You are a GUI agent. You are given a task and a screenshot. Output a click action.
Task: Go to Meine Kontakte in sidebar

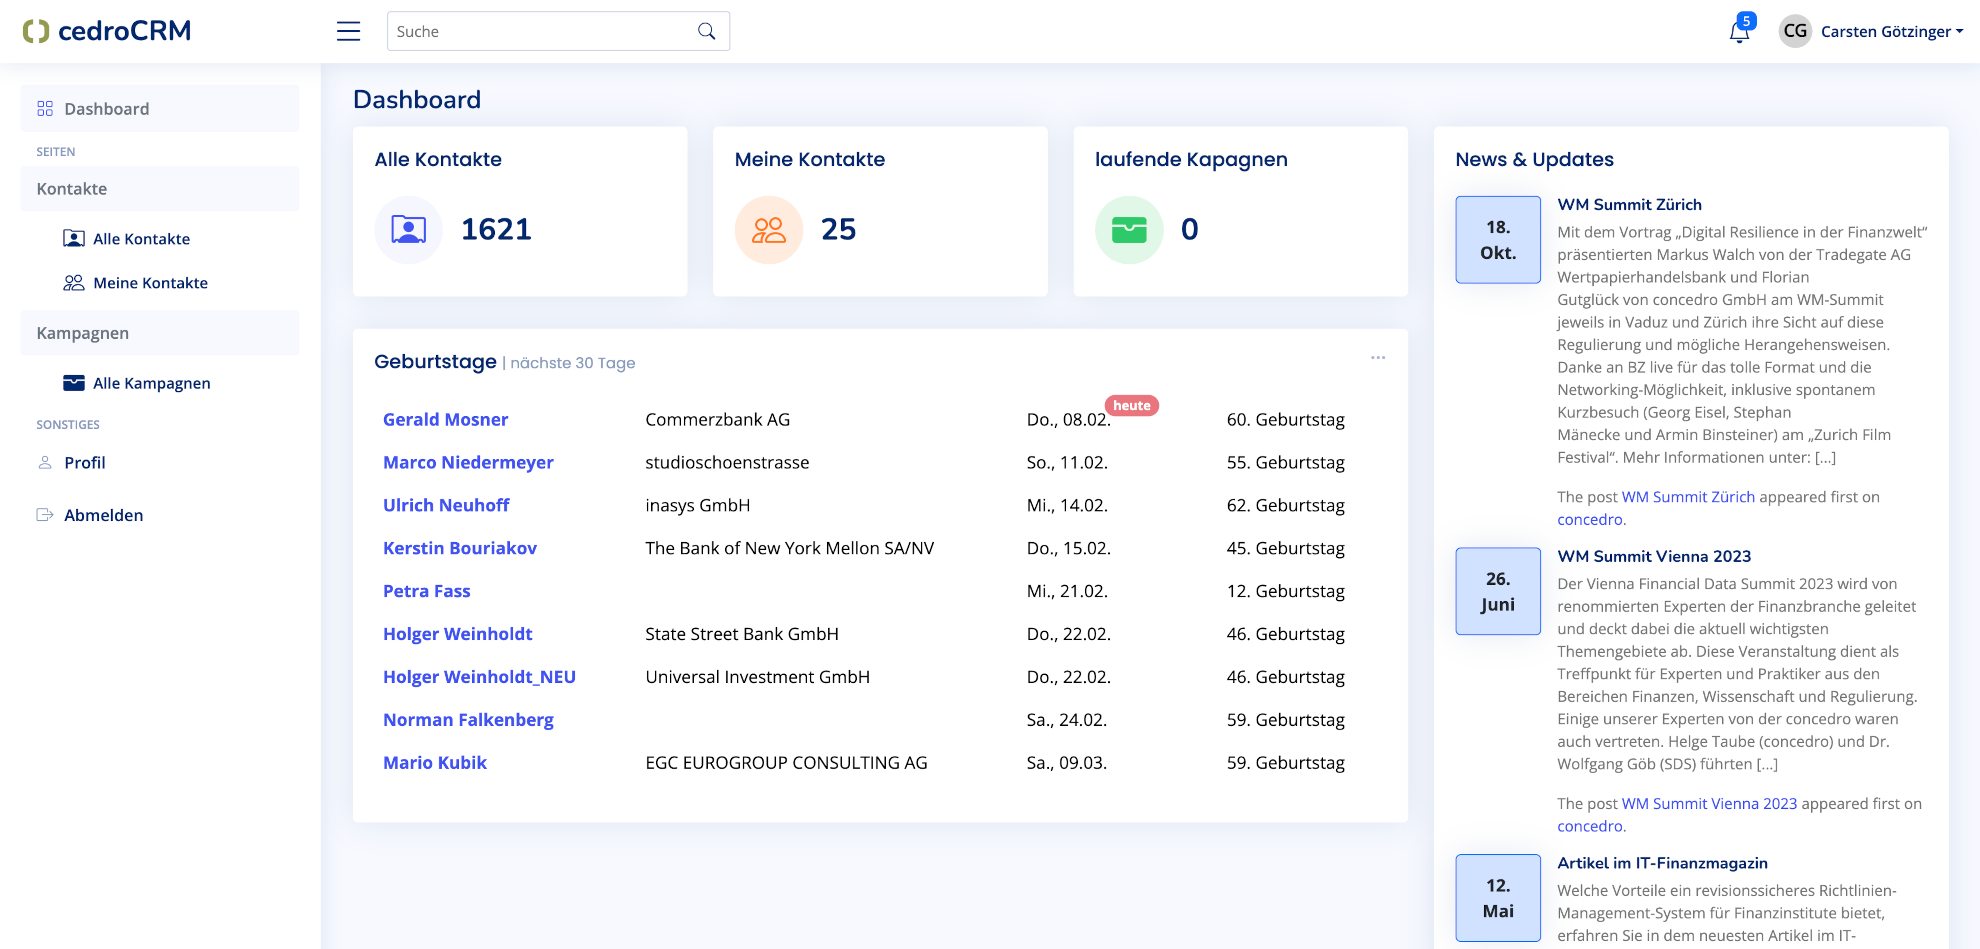click(150, 283)
